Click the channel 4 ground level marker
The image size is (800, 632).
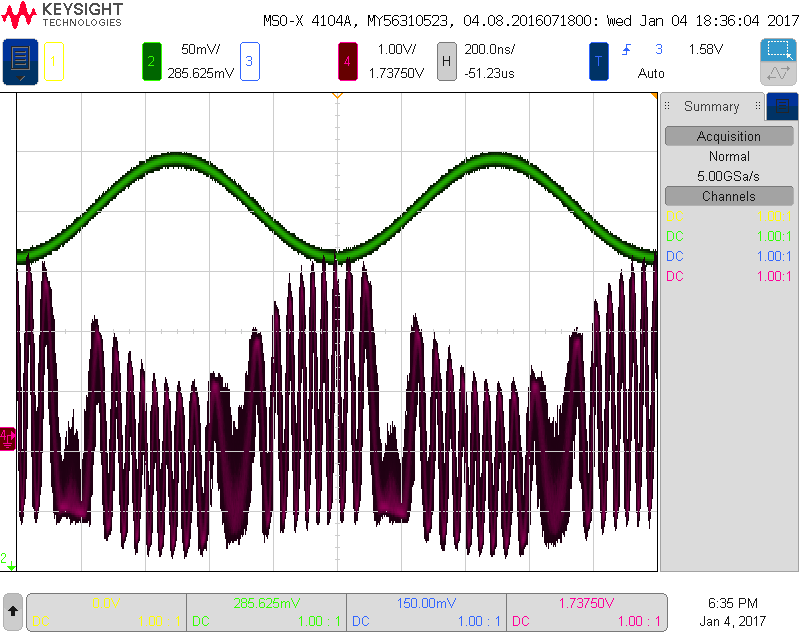pyautogui.click(x=8, y=440)
